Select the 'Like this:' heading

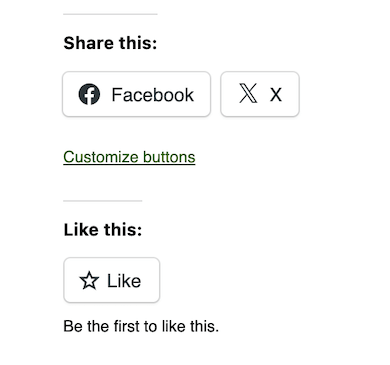point(103,230)
